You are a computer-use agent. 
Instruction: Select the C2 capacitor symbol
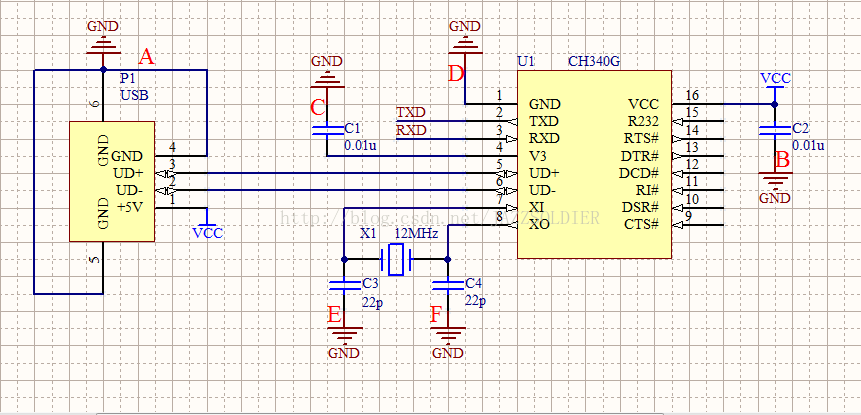tap(775, 130)
